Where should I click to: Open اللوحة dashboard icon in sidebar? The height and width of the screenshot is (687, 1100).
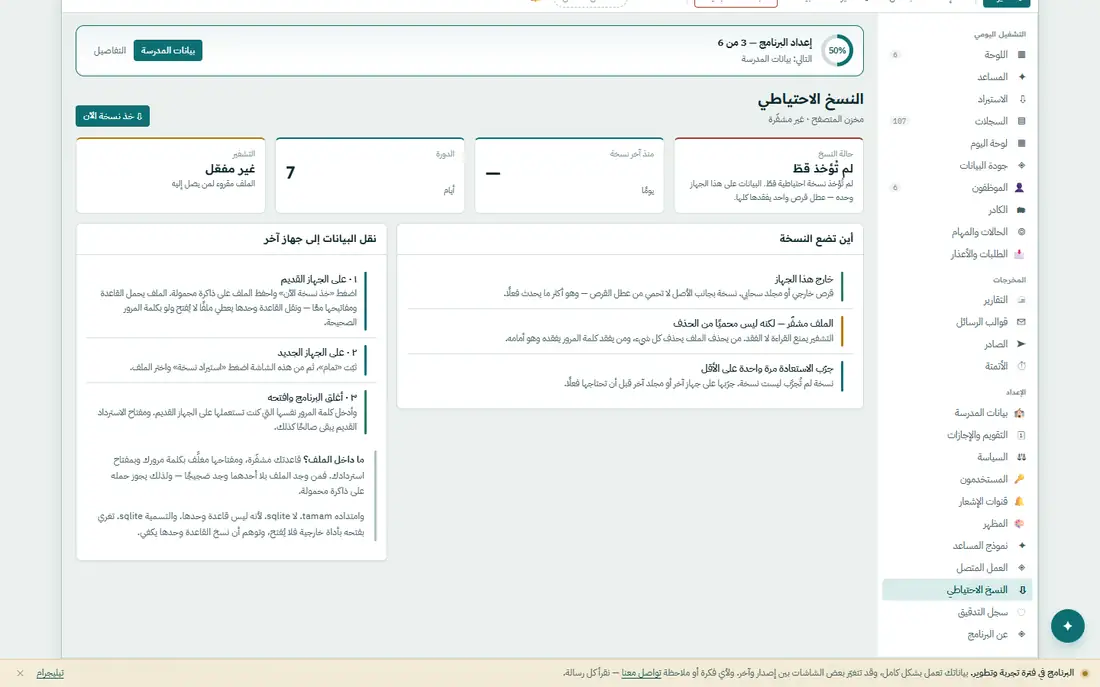point(1021,55)
